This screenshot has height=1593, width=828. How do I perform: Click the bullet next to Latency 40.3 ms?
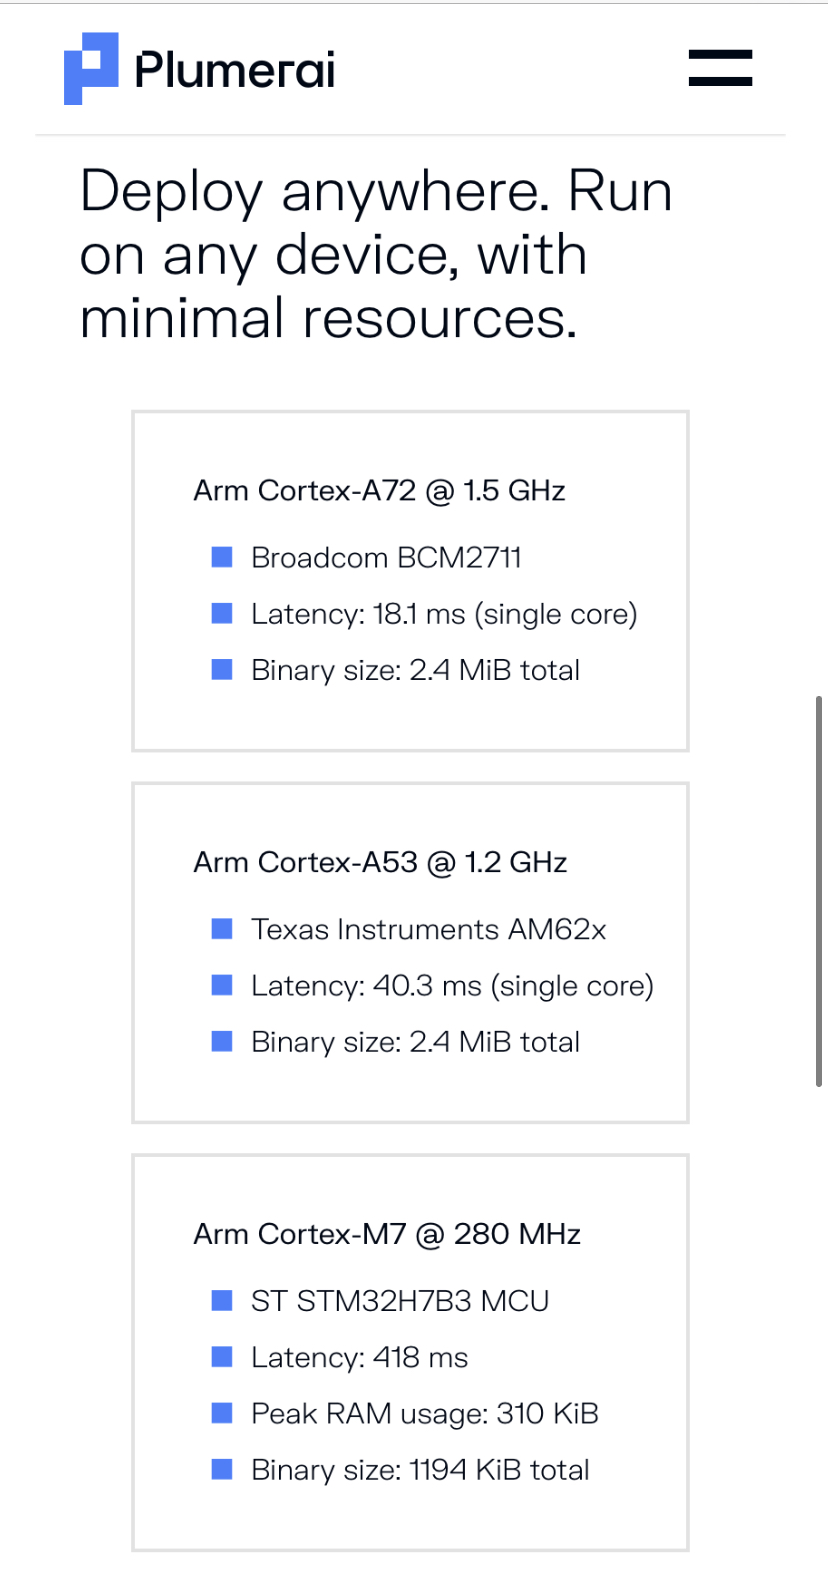pyautogui.click(x=222, y=985)
